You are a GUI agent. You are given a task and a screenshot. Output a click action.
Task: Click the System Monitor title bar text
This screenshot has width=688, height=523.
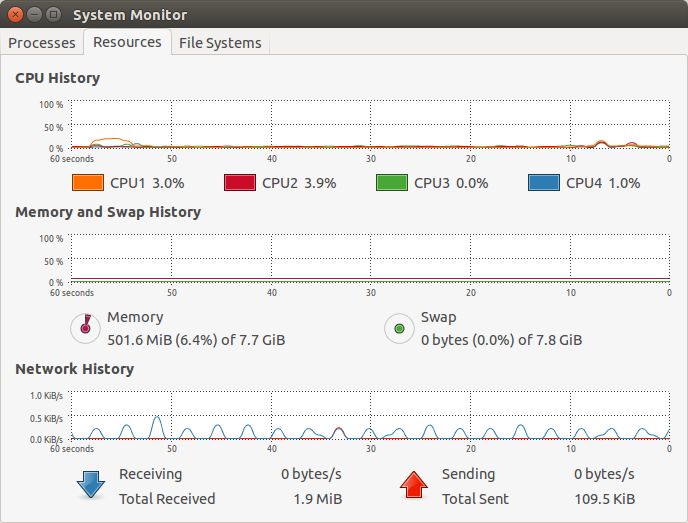click(x=130, y=15)
